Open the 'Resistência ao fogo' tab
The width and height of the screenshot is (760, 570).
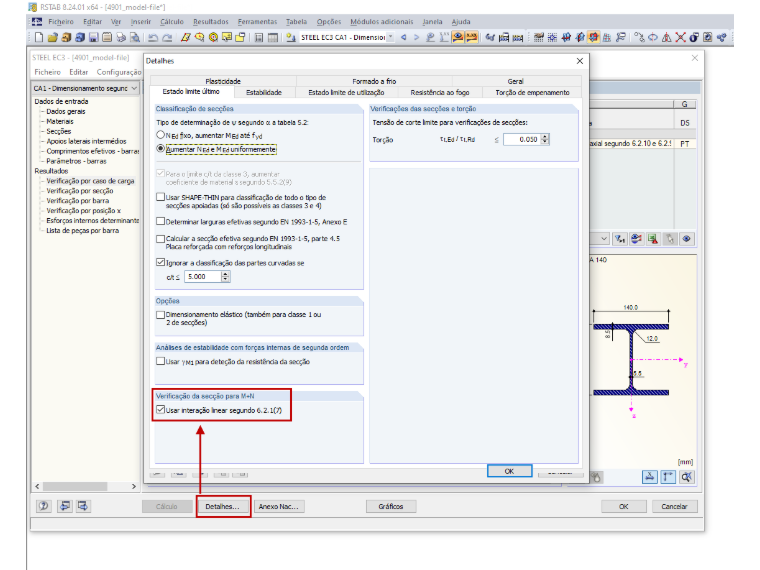[440, 92]
